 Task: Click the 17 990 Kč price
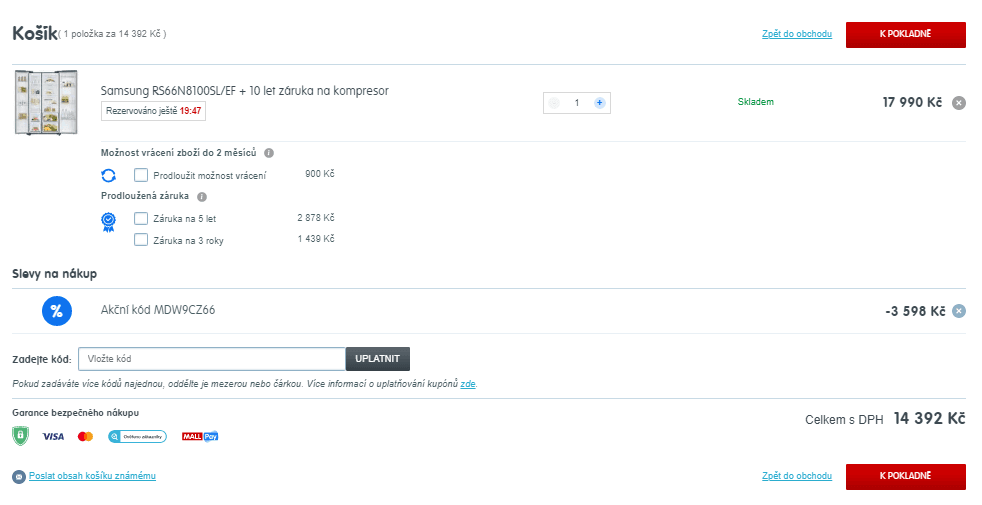(x=912, y=102)
